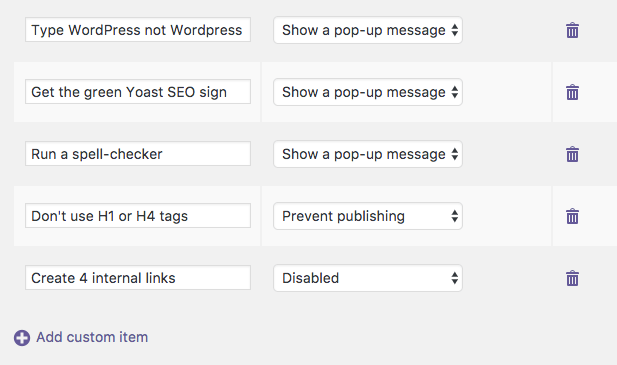The height and width of the screenshot is (365, 617).
Task: Click up-down arrows on 'Prevent publishing' select
Action: point(454,216)
